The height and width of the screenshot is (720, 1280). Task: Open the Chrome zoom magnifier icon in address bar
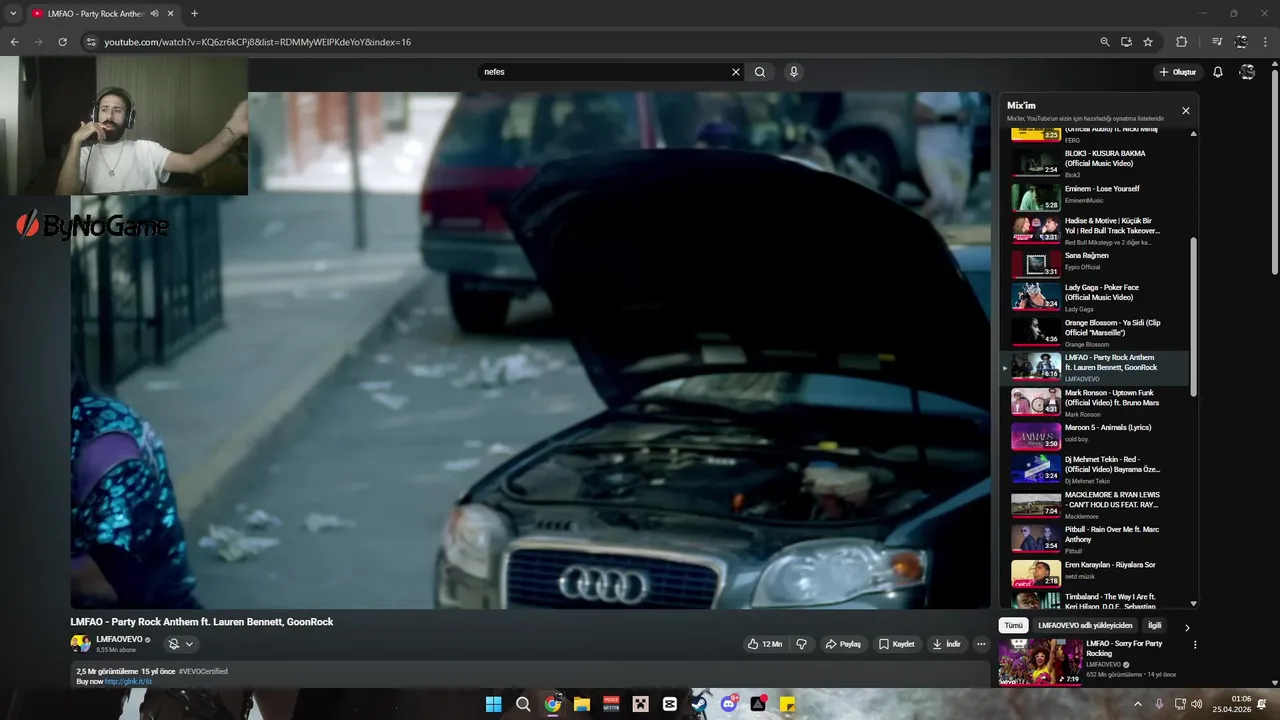[x=1105, y=42]
